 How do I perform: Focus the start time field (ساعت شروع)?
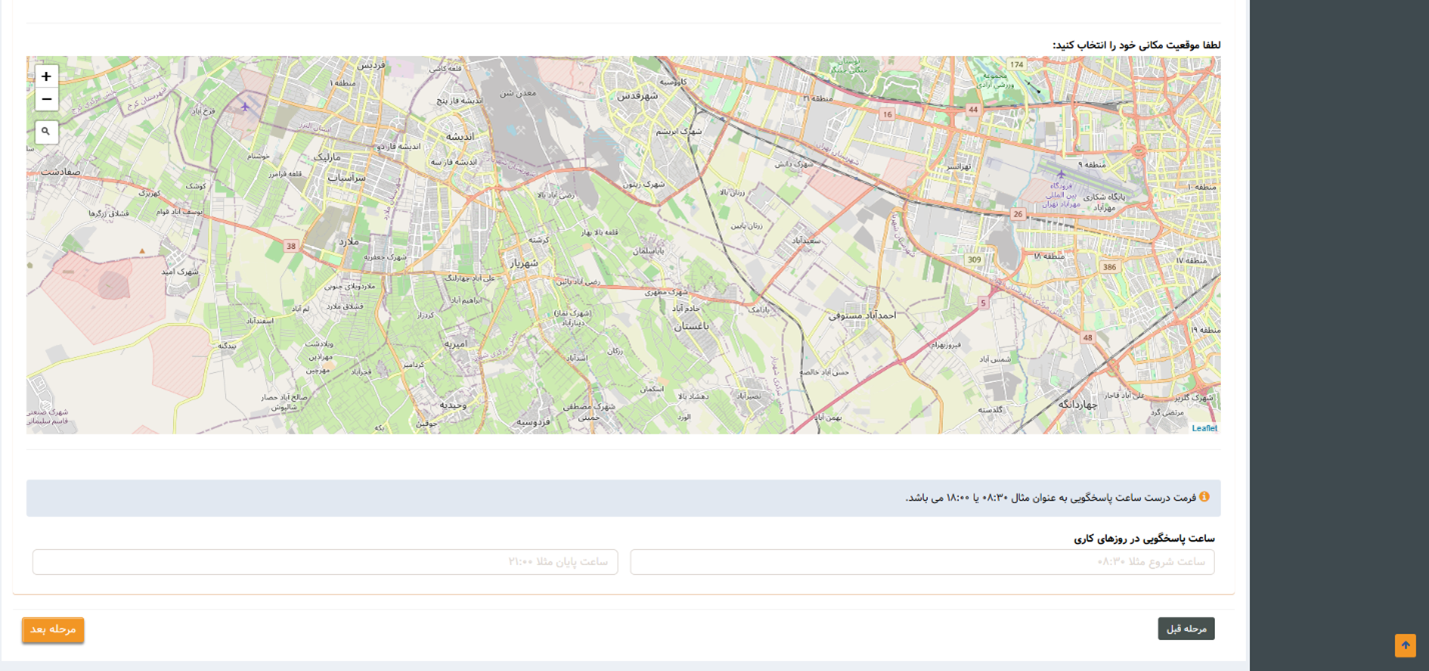pyautogui.click(x=922, y=562)
